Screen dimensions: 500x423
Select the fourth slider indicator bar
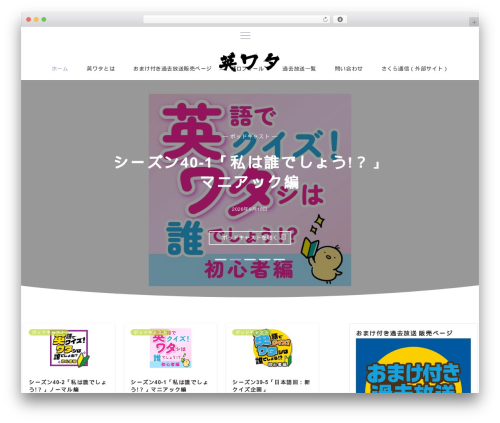[265, 259]
